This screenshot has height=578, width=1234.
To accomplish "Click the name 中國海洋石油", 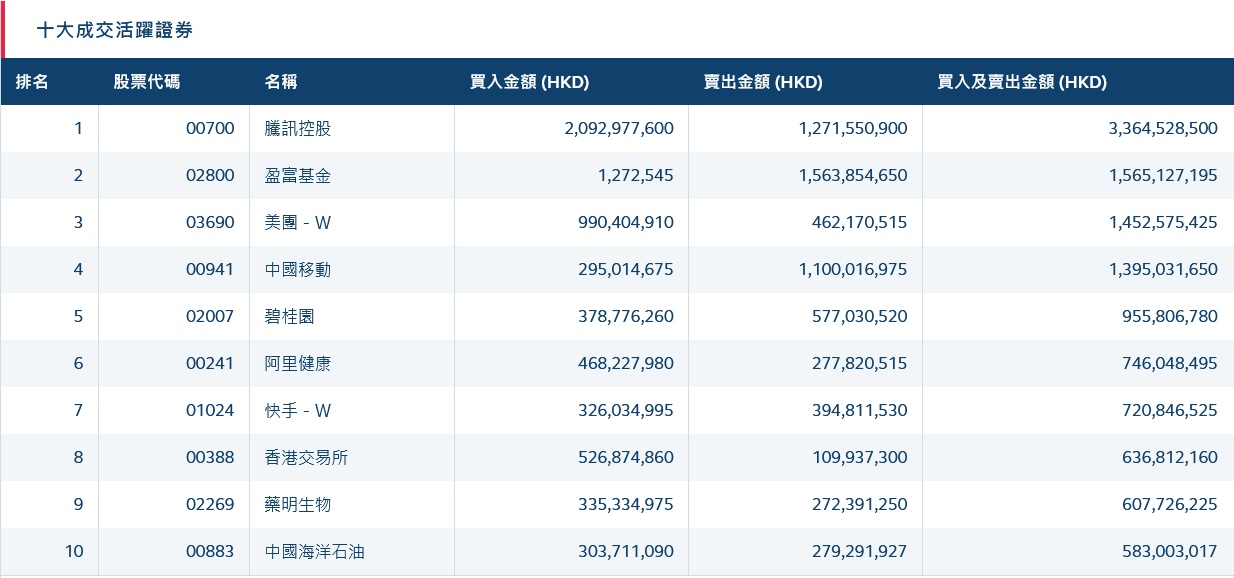I will 314,551.
